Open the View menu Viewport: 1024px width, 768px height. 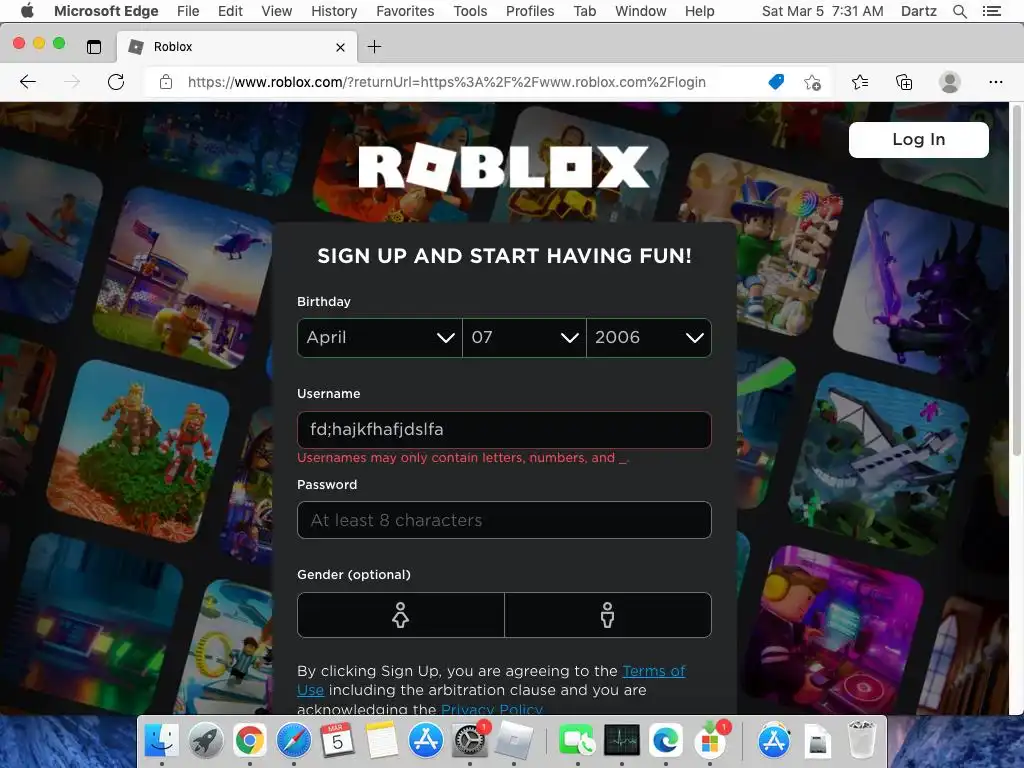(276, 11)
